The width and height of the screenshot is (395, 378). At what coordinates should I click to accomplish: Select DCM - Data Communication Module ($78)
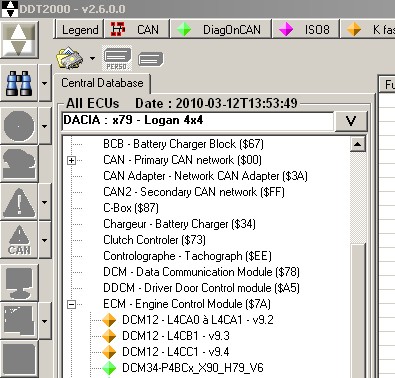201,272
